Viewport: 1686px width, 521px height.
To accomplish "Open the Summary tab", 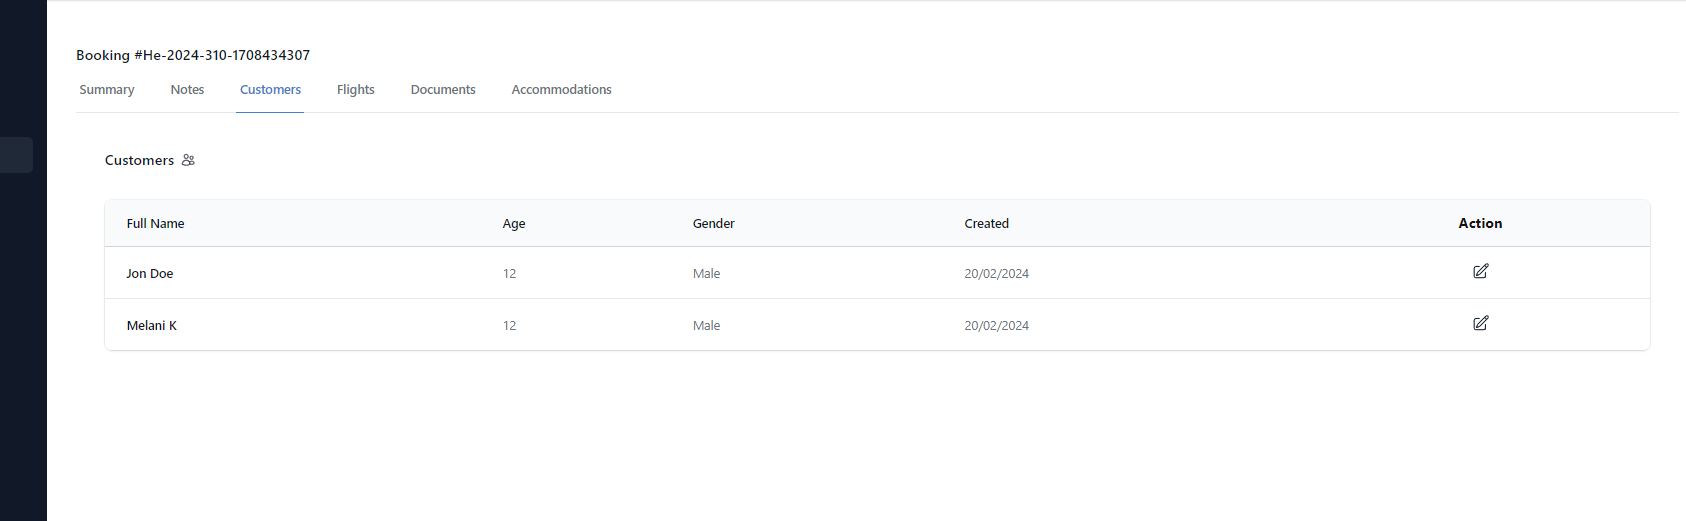I will (107, 90).
